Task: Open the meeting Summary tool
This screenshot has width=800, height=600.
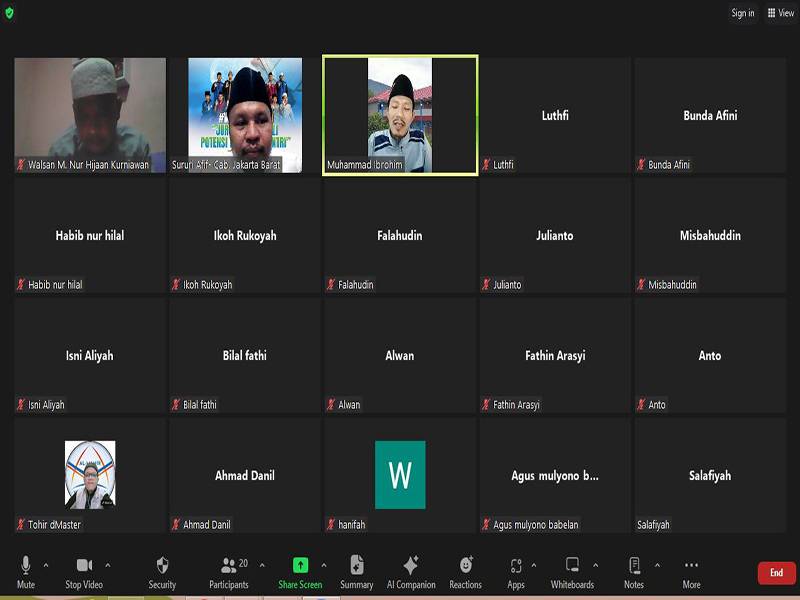Action: [357, 566]
